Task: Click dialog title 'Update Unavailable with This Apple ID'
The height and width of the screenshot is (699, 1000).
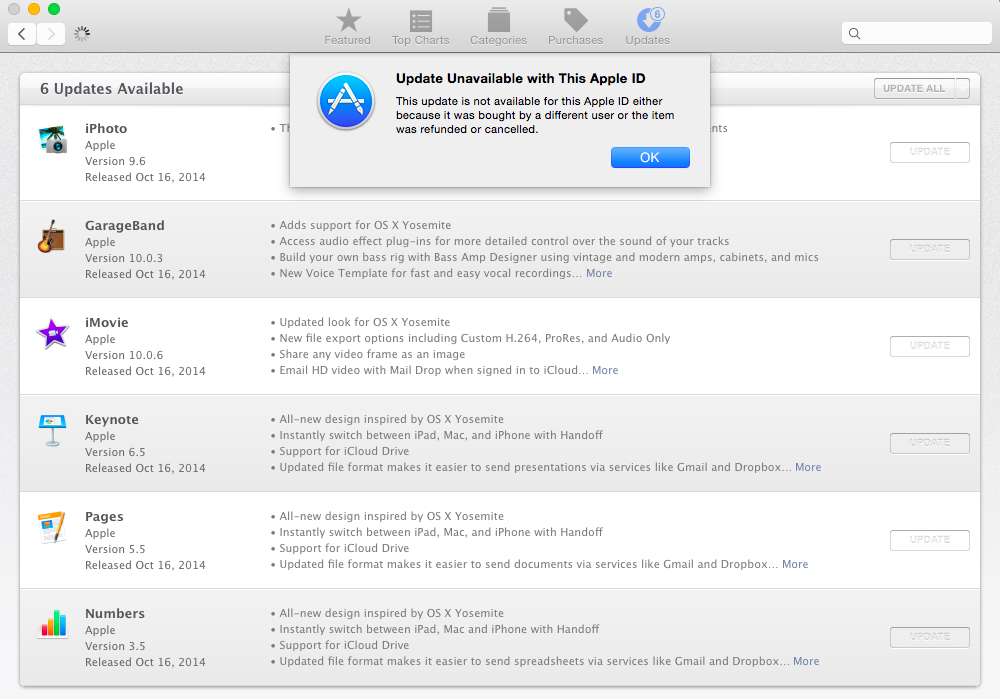Action: 520,78
